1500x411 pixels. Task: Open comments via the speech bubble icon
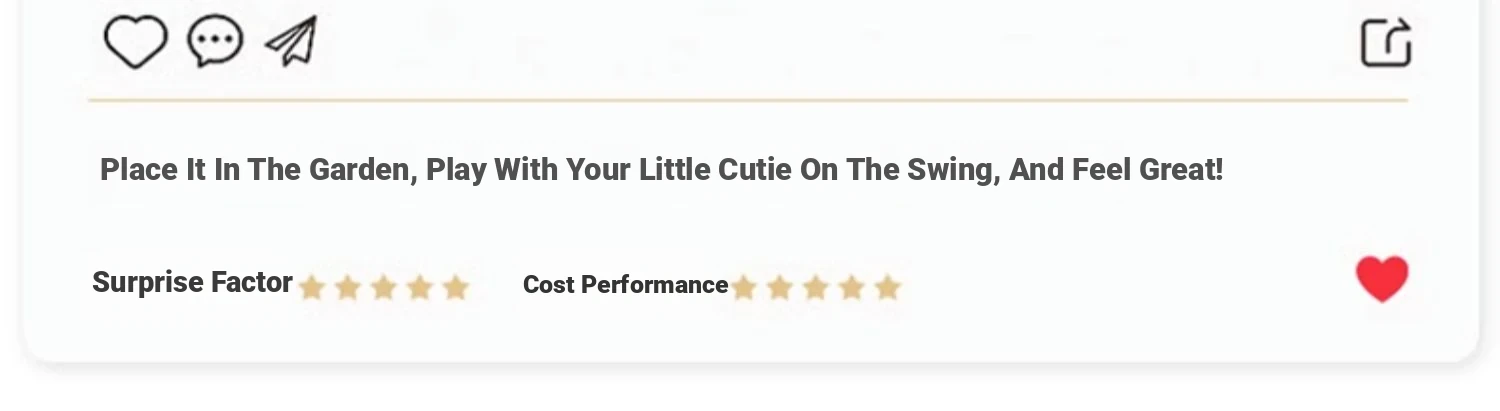point(215,42)
